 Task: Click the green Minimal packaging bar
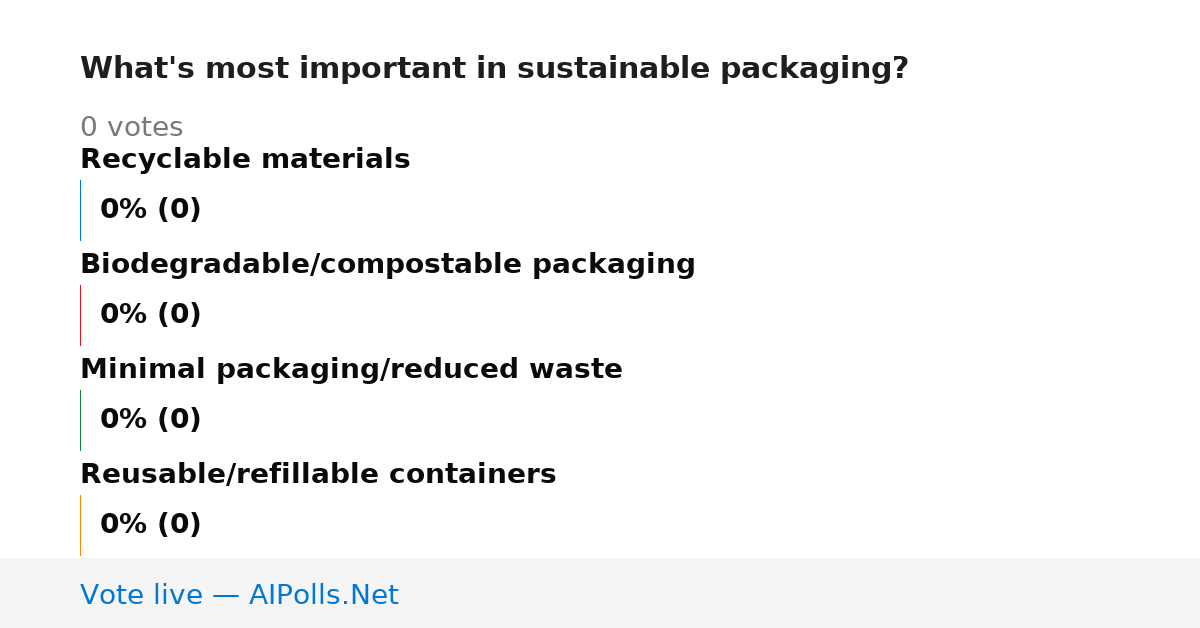pyautogui.click(x=81, y=420)
